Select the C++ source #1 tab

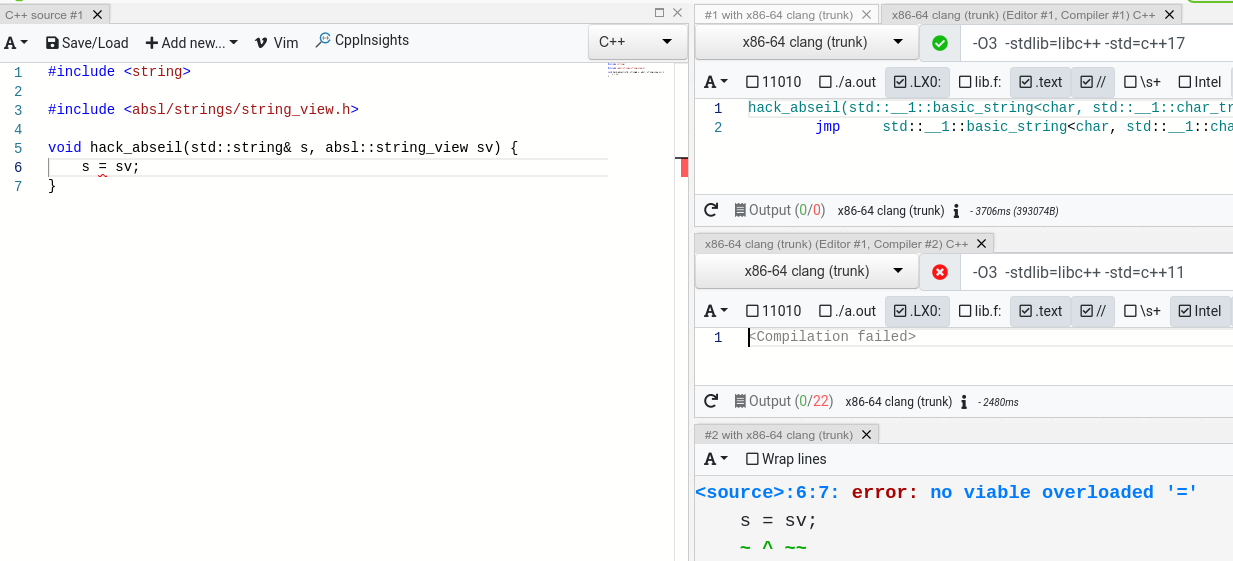click(44, 15)
